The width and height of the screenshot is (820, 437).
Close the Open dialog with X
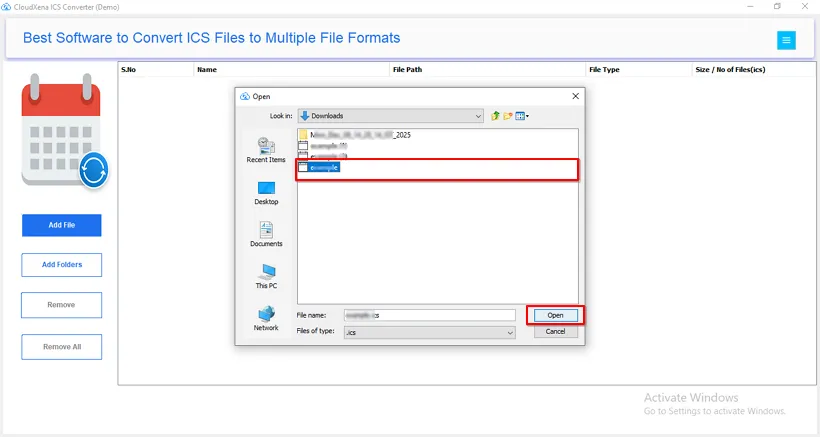[x=575, y=96]
